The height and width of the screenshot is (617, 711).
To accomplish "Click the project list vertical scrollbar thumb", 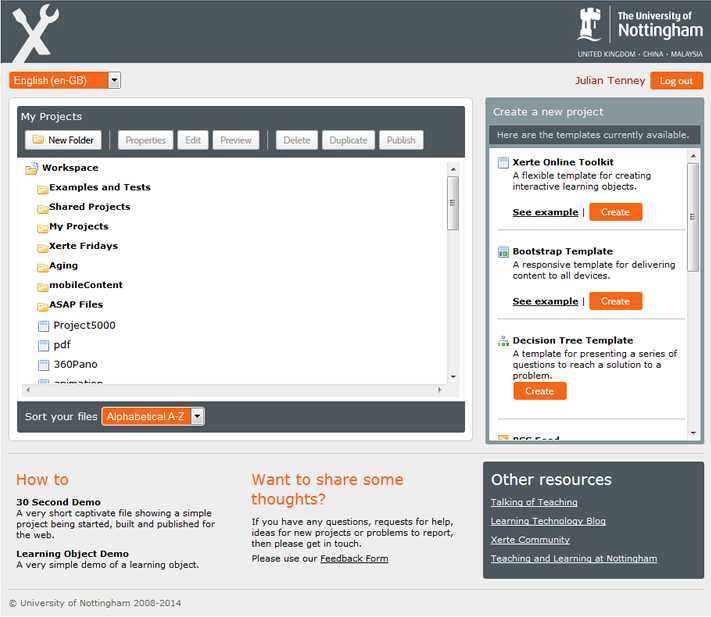I will [x=453, y=203].
